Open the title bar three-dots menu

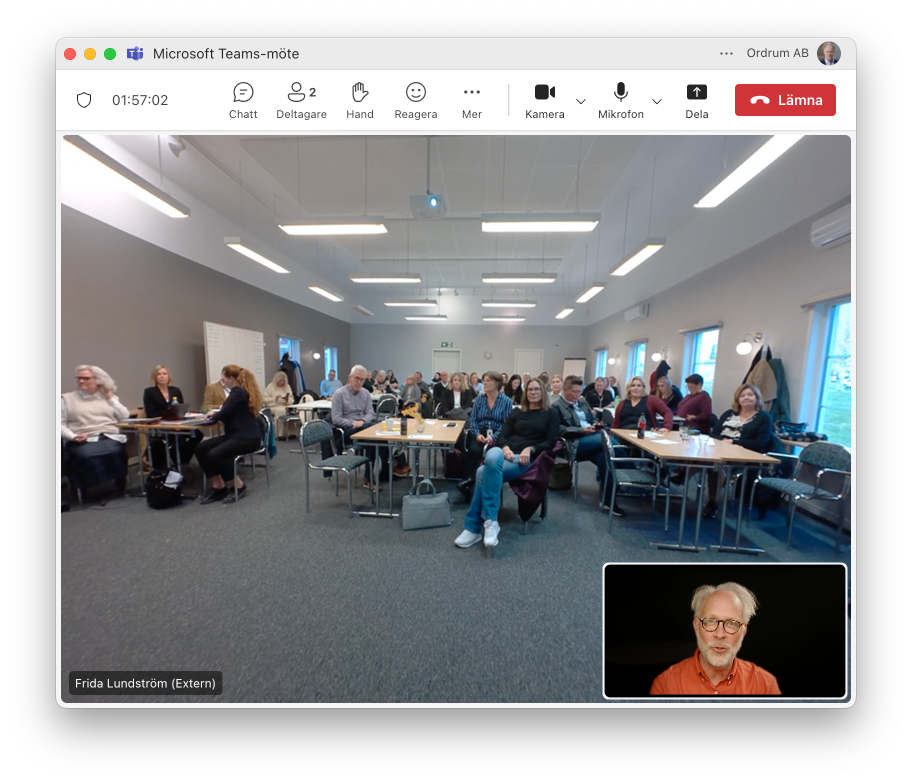pyautogui.click(x=726, y=54)
